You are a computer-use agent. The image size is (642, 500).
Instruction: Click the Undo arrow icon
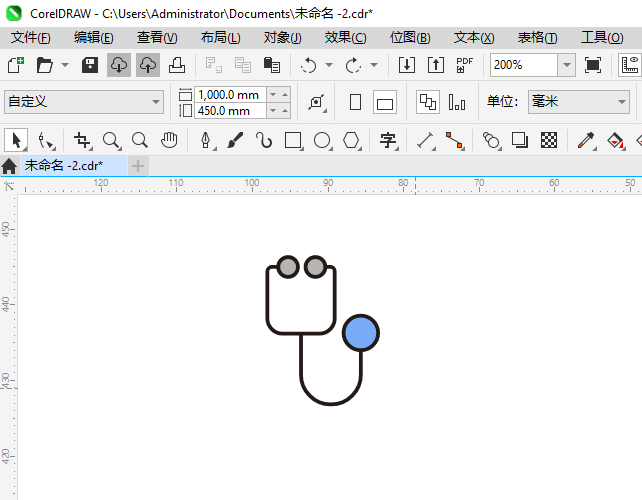(308, 65)
